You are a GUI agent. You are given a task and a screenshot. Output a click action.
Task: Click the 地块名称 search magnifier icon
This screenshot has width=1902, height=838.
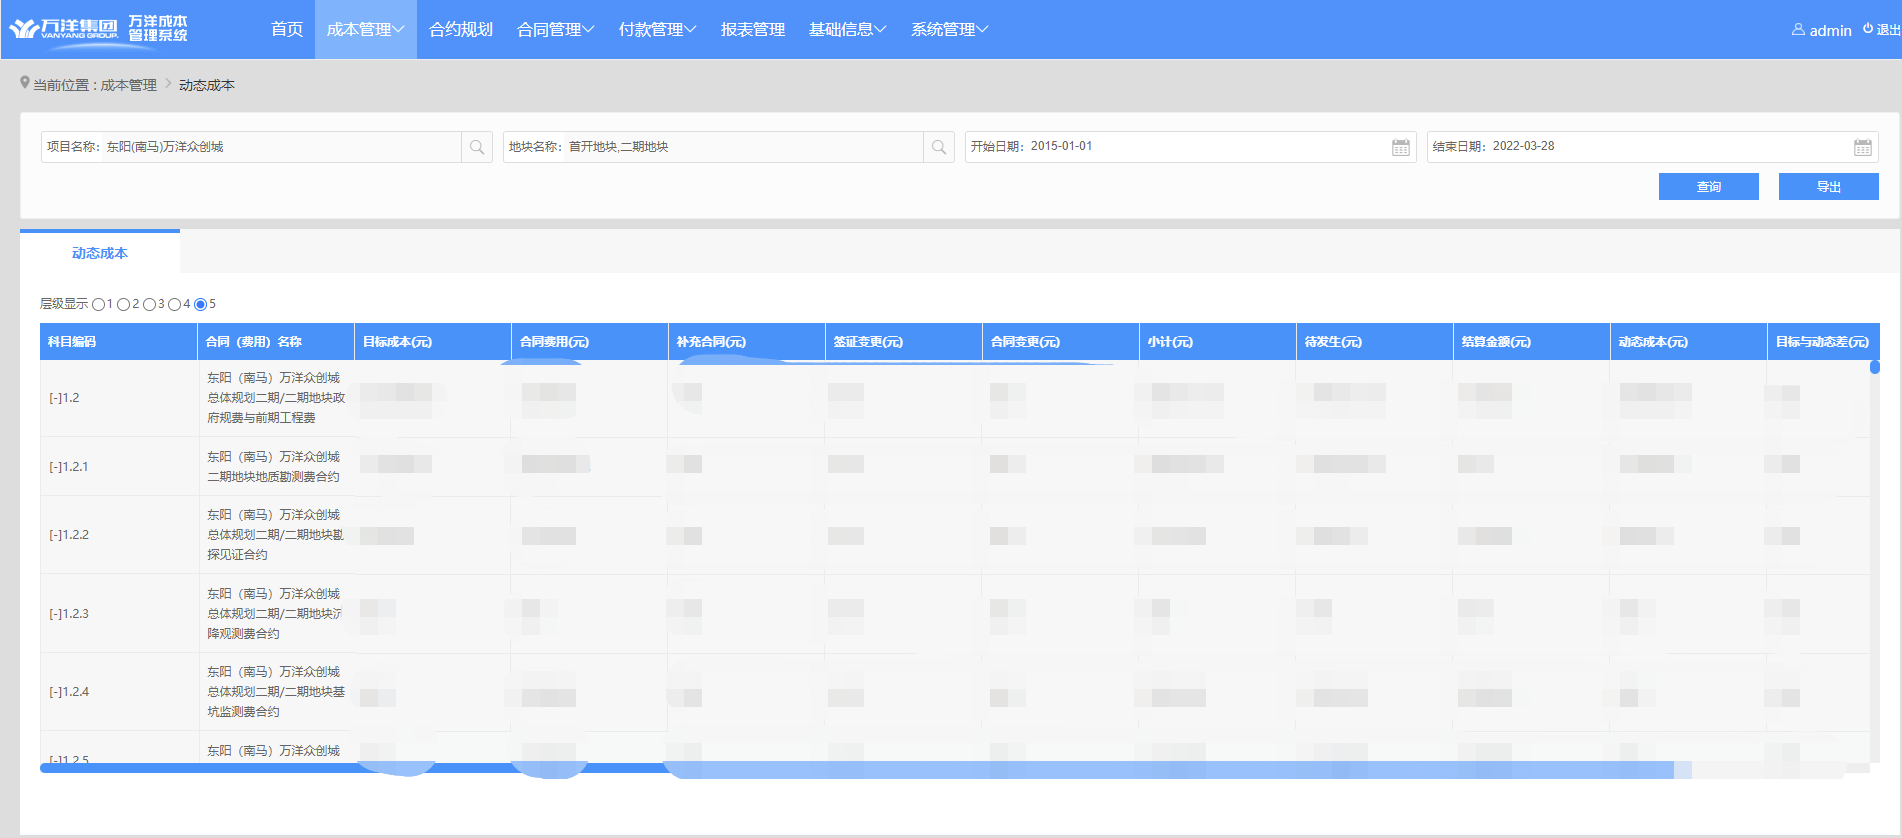[939, 147]
